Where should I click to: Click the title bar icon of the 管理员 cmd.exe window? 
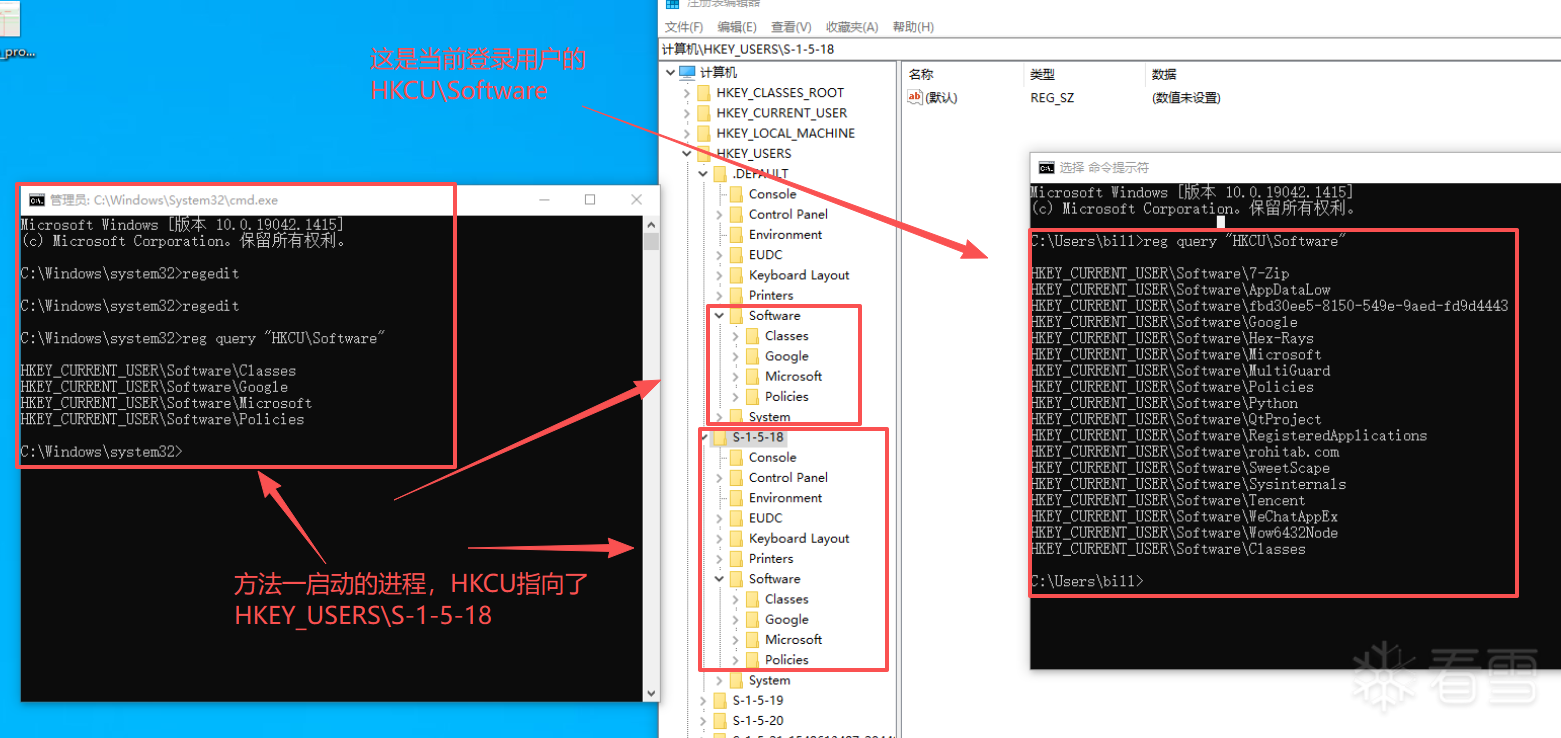click(37, 200)
